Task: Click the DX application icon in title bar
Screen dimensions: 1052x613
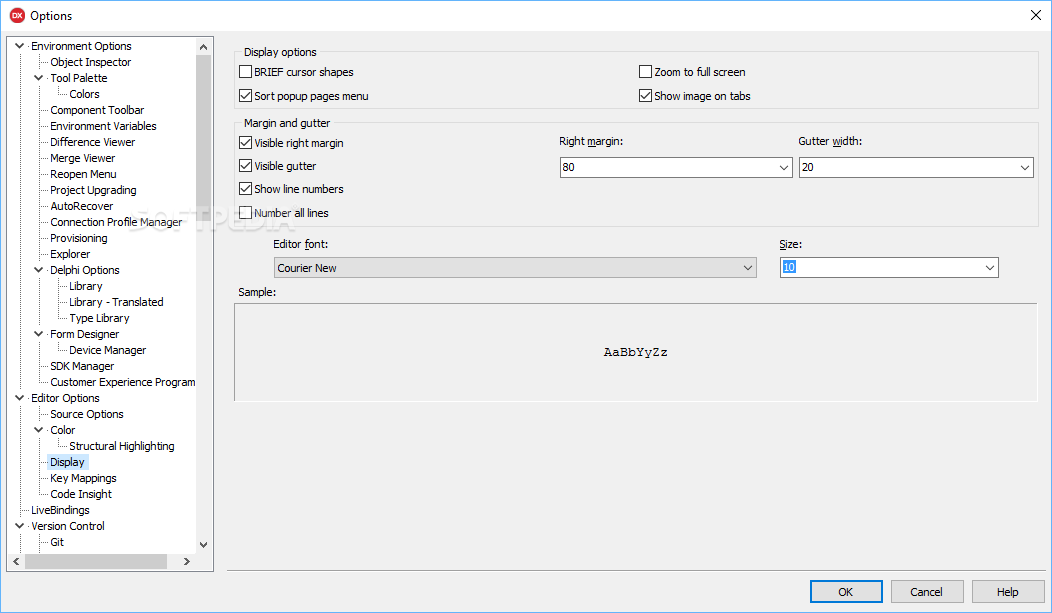Action: tap(17, 15)
